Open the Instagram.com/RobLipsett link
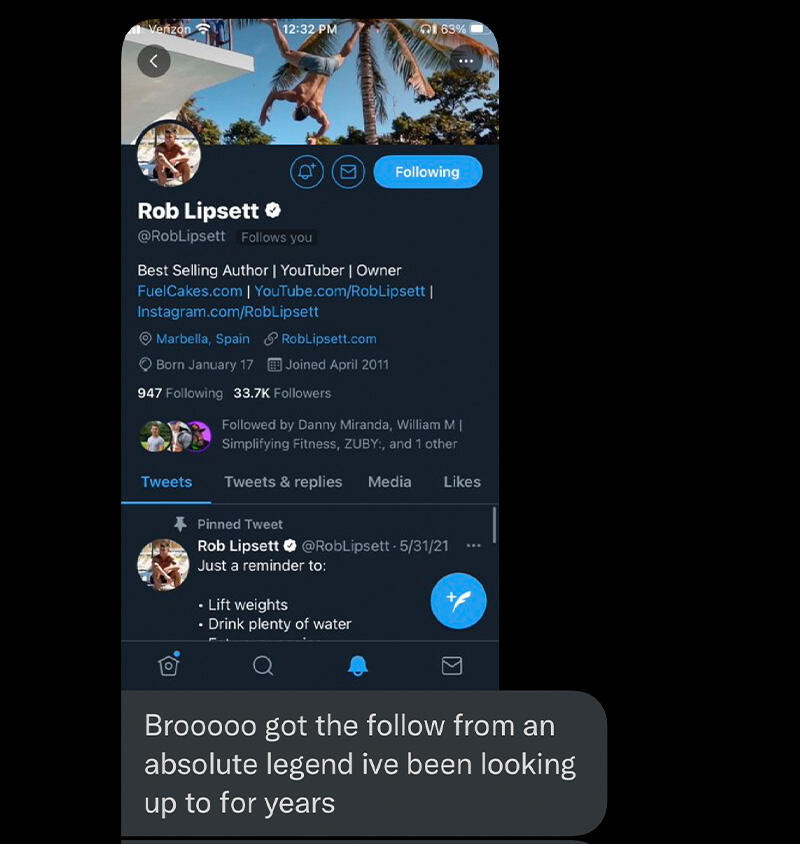 pyautogui.click(x=228, y=312)
